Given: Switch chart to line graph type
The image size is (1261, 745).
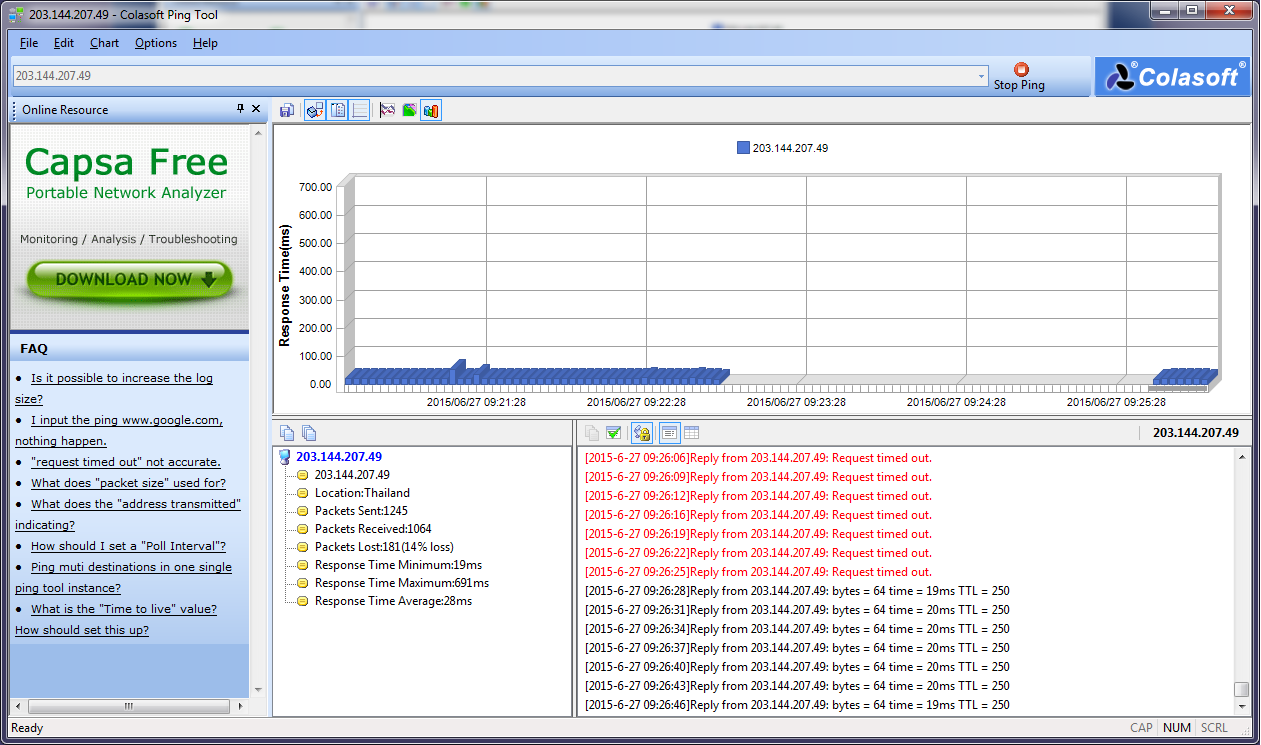Looking at the screenshot, I should 388,110.
